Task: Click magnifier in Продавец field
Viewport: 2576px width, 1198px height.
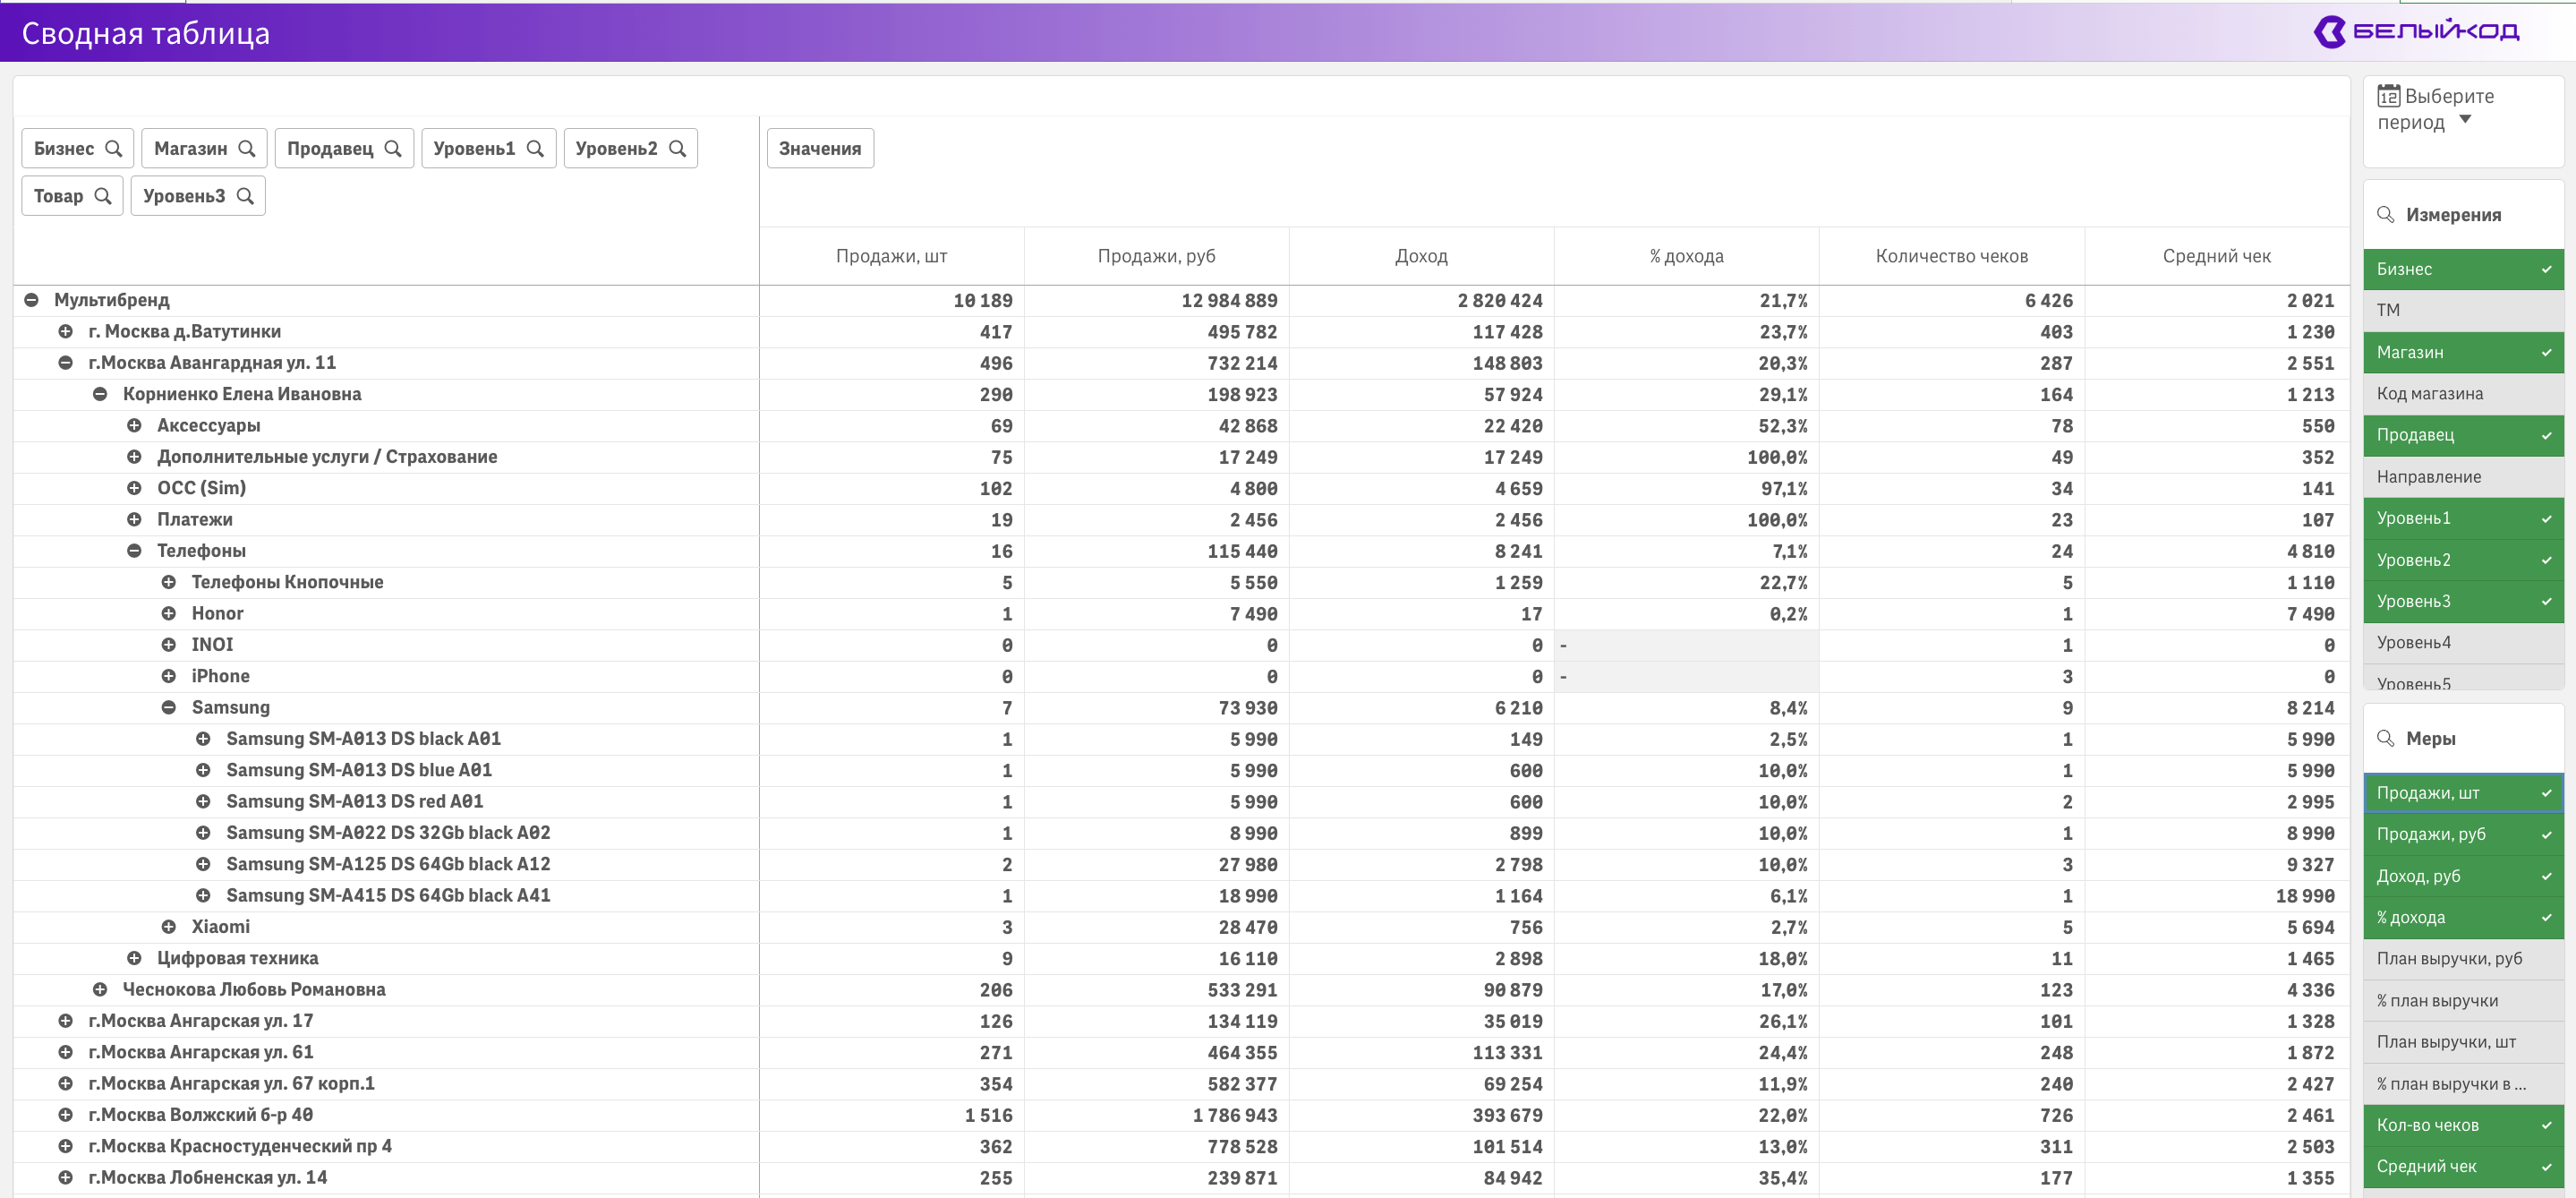Action: [x=392, y=148]
